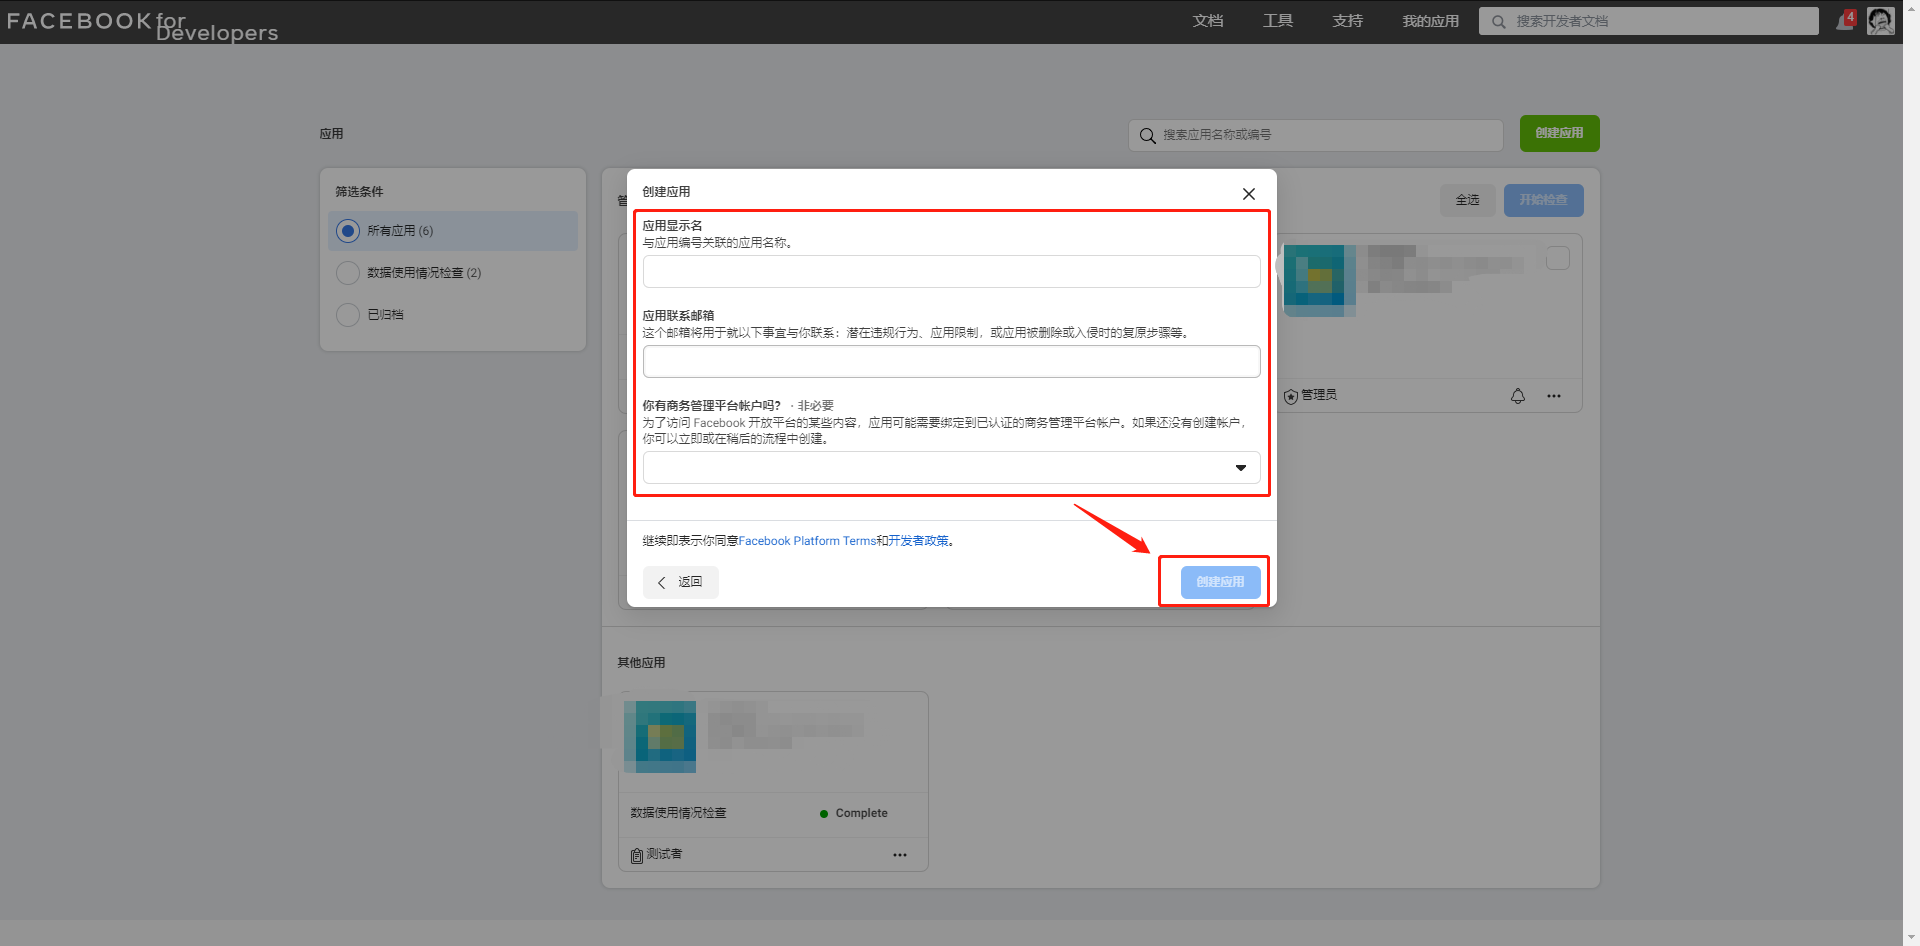1920x946 pixels.
Task: Open more options on 管理员 app card
Action: coord(1553,396)
